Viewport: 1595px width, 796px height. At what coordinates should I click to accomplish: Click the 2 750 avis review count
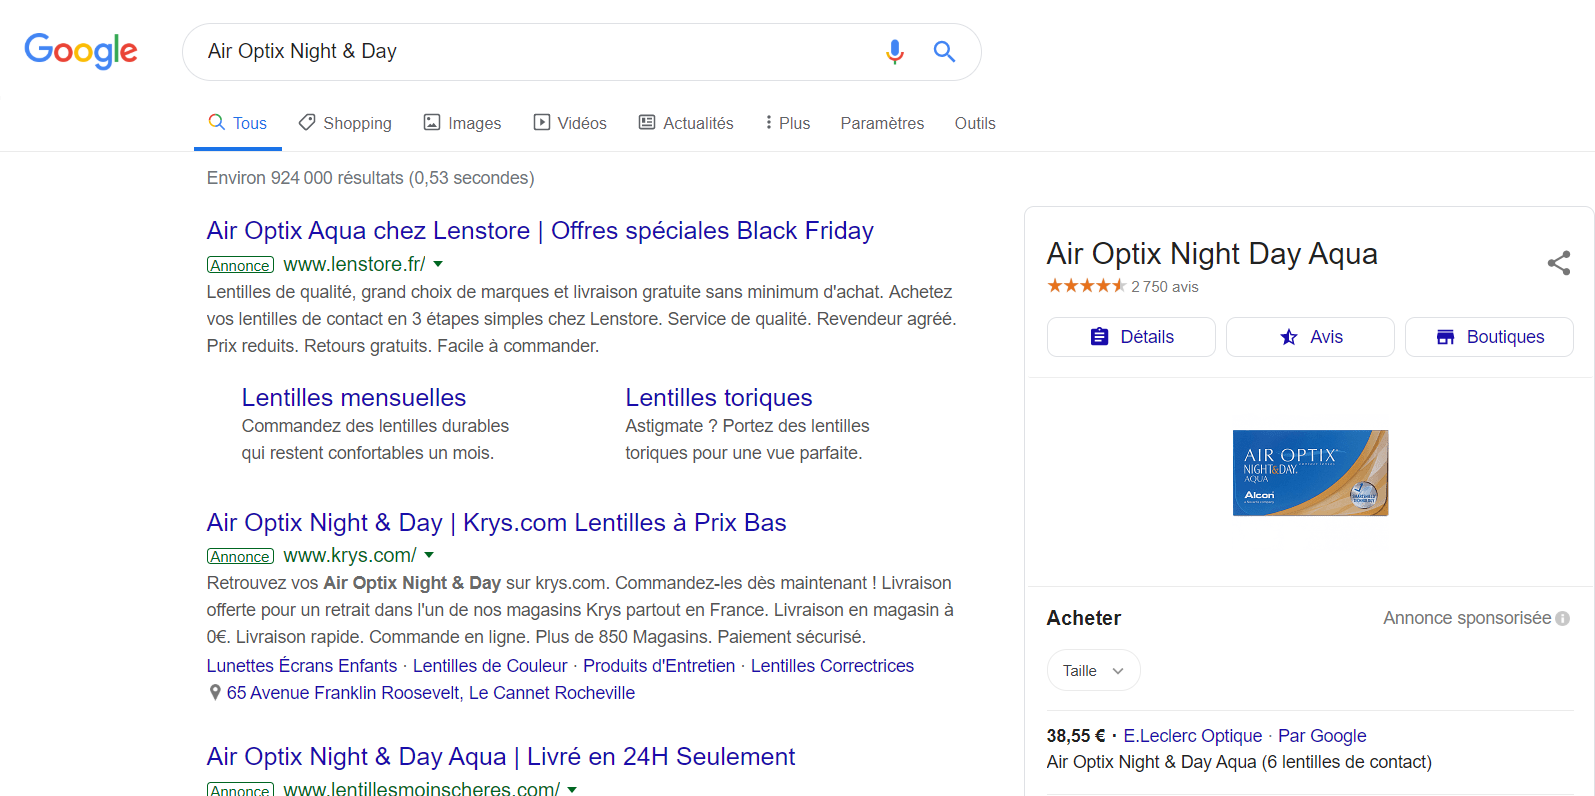[1165, 287]
